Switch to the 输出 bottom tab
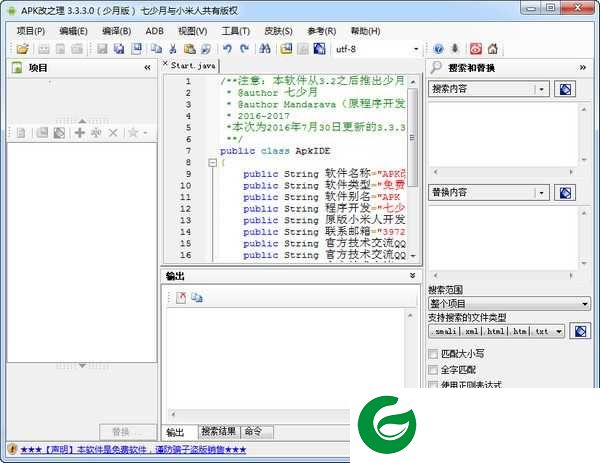The image size is (600, 463). [x=175, y=432]
